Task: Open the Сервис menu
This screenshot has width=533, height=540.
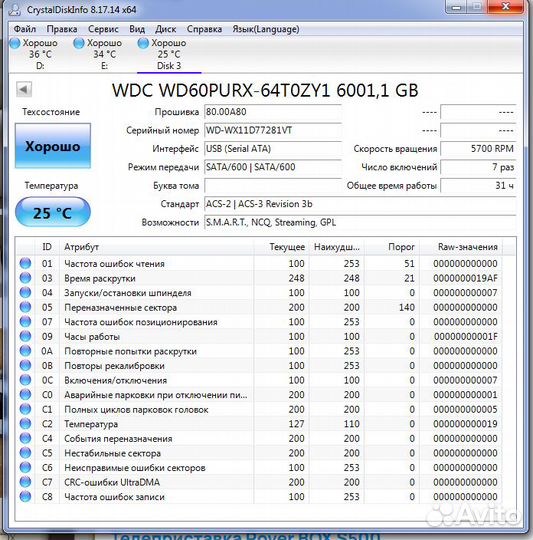Action: [103, 29]
